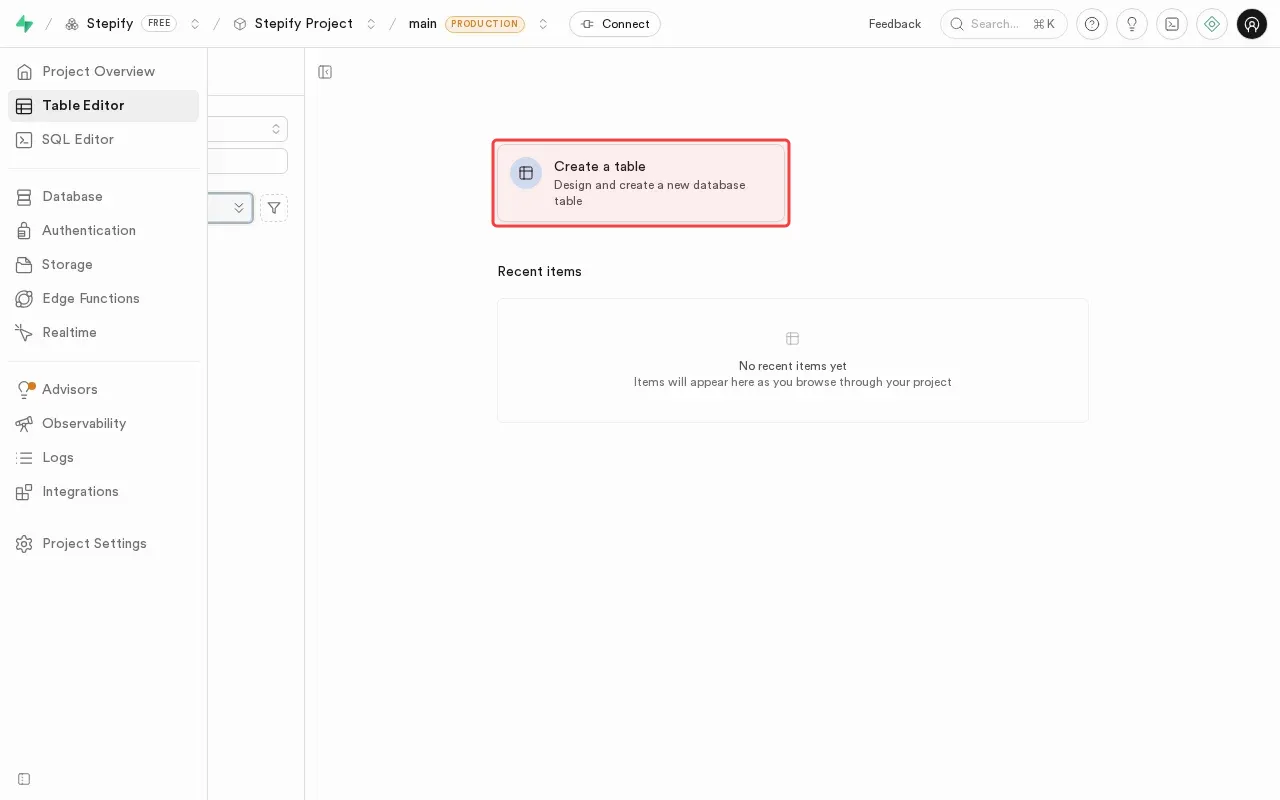The width and height of the screenshot is (1280, 800).
Task: Click the Create a table card
Action: pos(641,183)
